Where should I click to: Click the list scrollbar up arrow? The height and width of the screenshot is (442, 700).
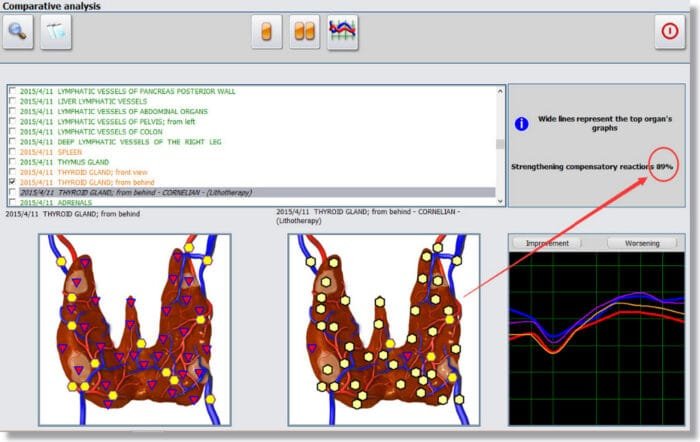coord(500,91)
